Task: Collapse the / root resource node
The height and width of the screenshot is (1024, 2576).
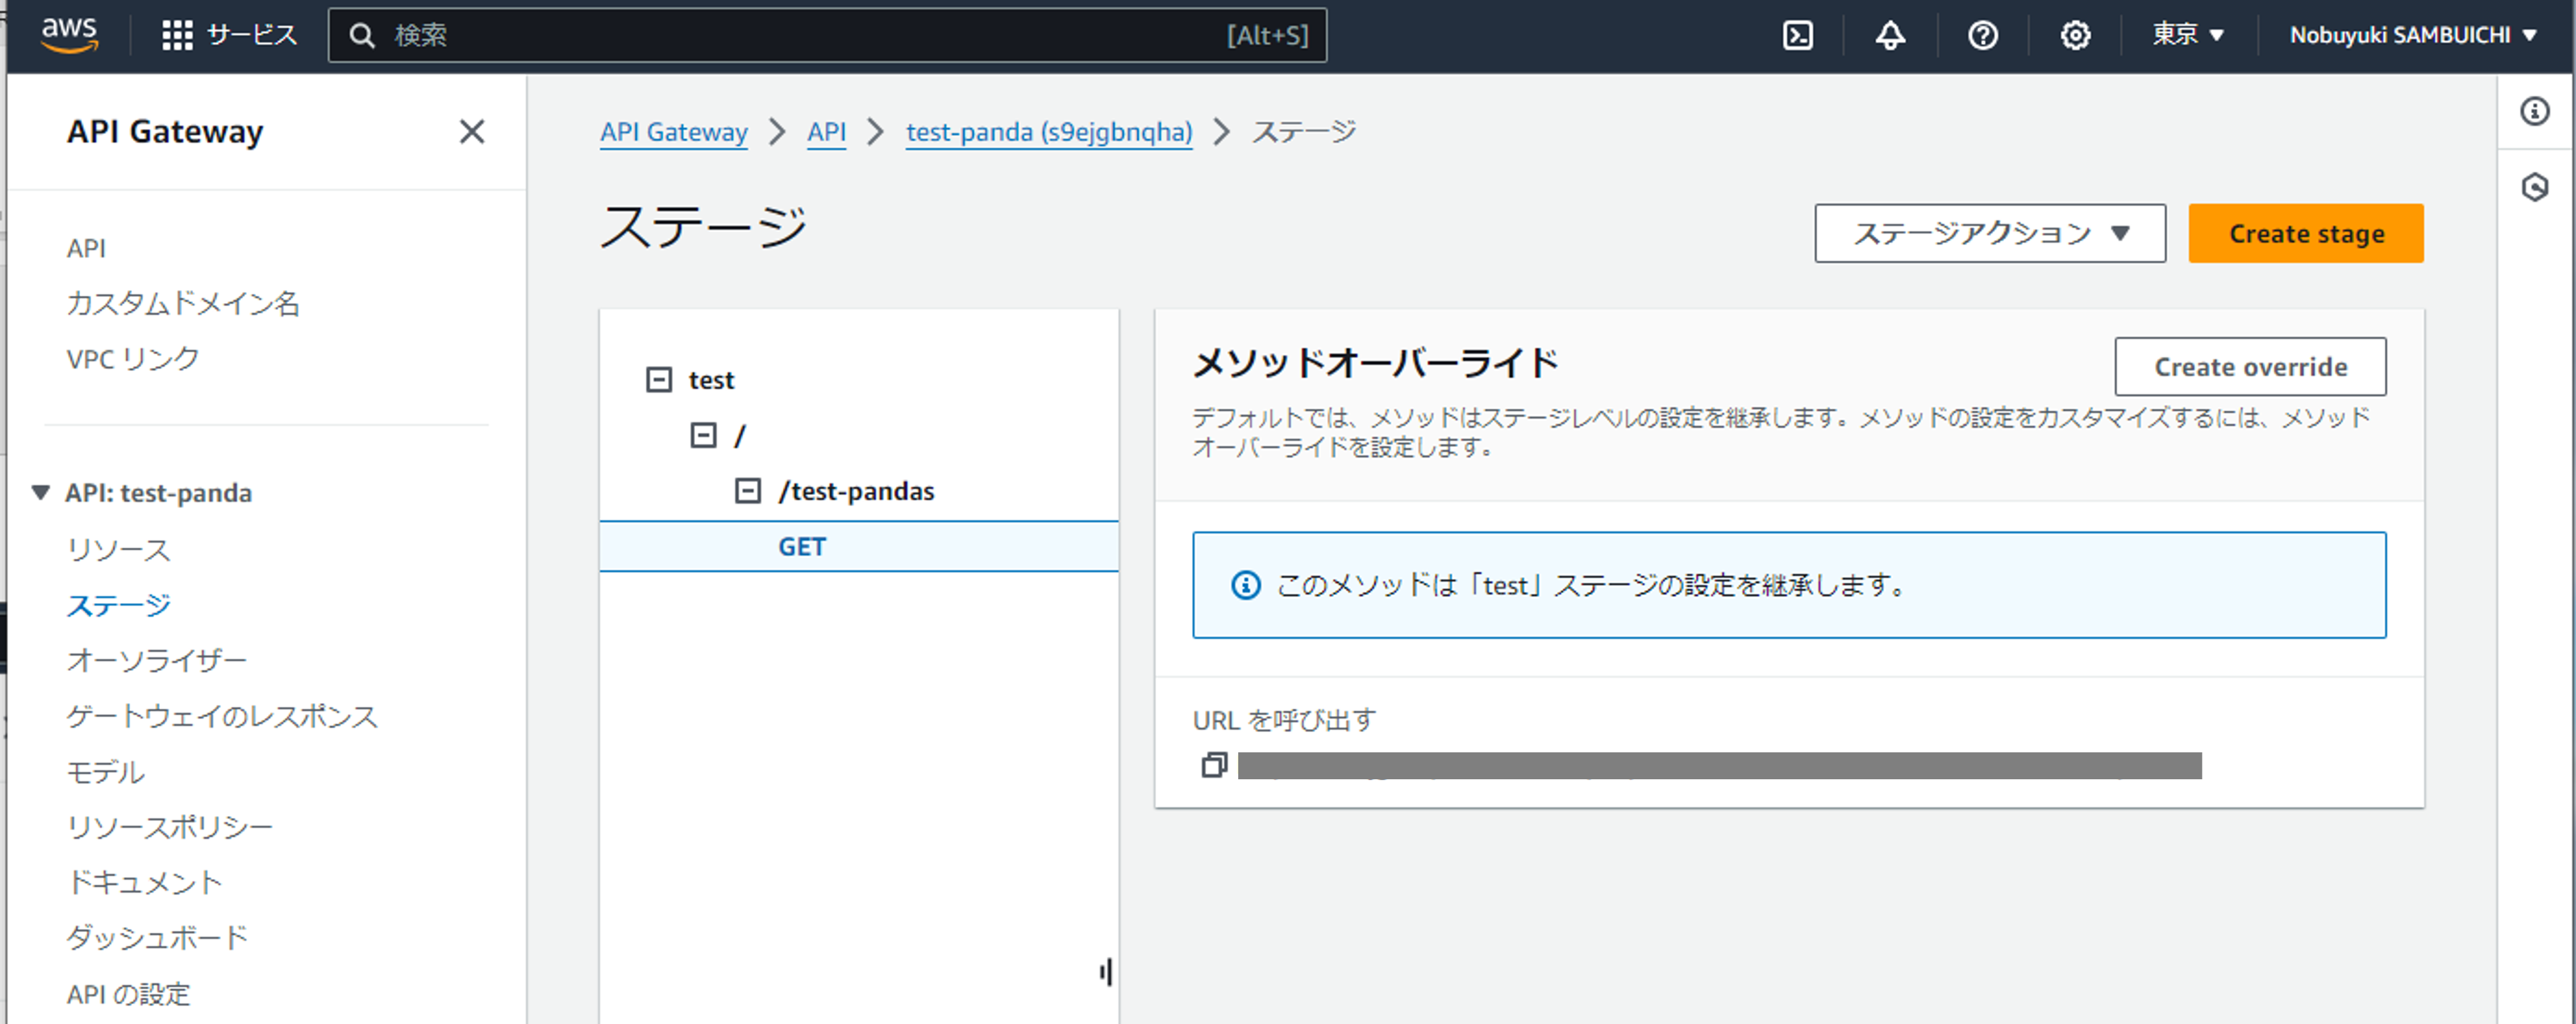Action: click(703, 435)
